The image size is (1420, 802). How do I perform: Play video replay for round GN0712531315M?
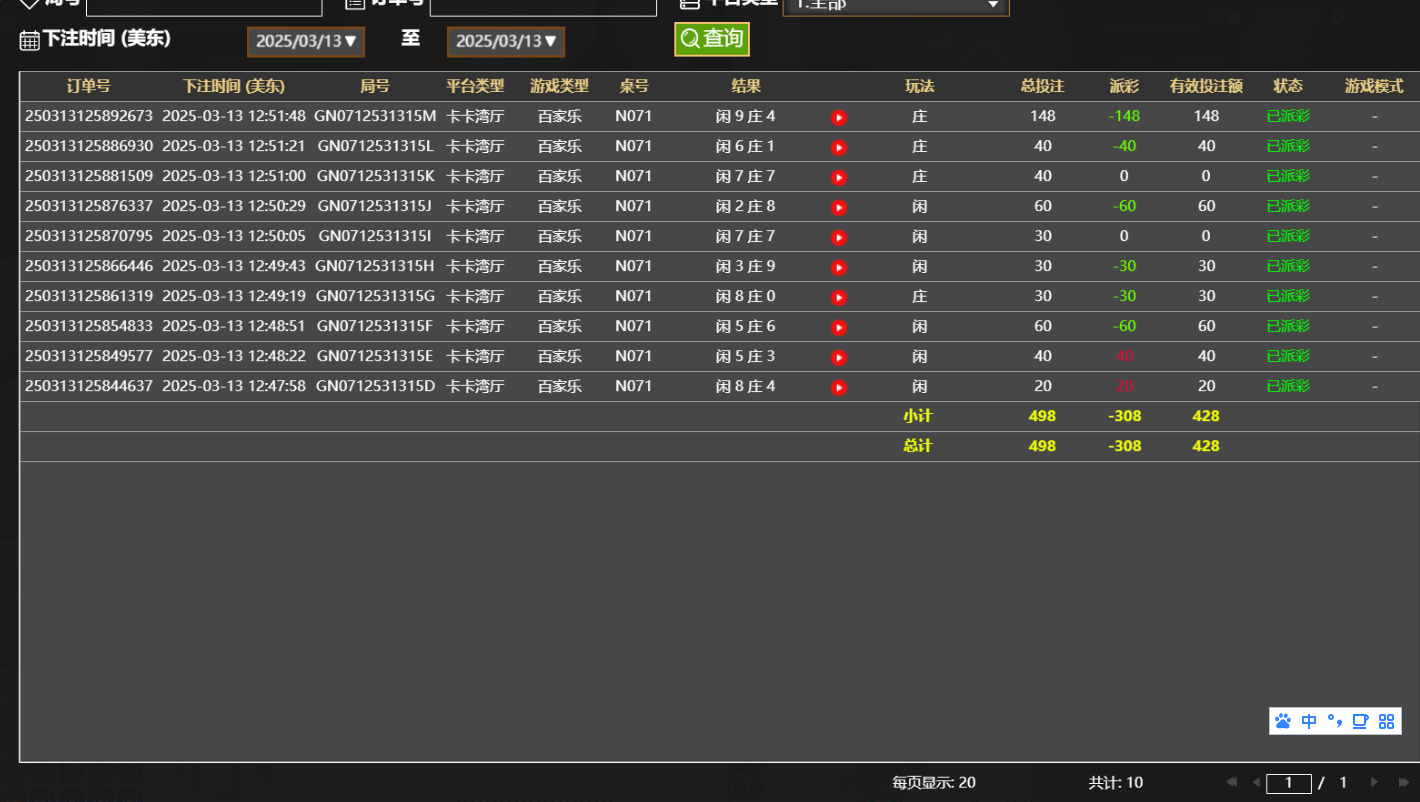839,117
